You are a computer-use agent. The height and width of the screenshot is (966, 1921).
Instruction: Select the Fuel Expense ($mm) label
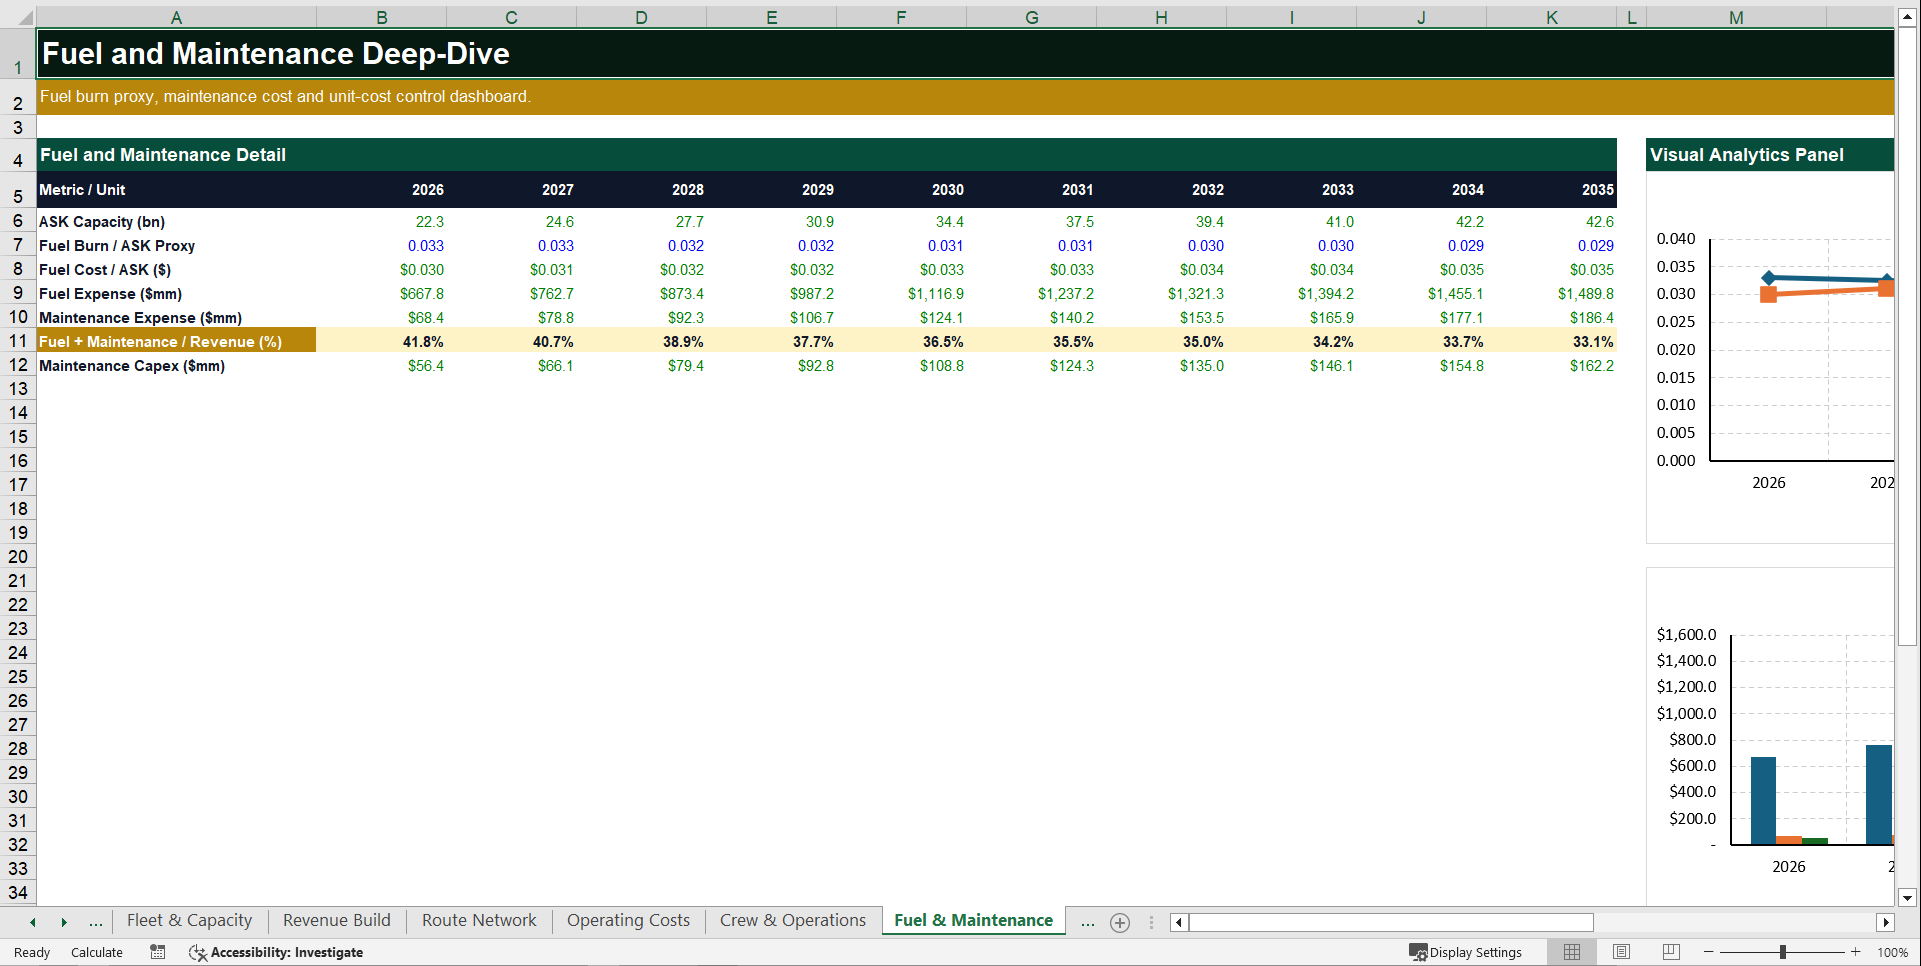176,294
